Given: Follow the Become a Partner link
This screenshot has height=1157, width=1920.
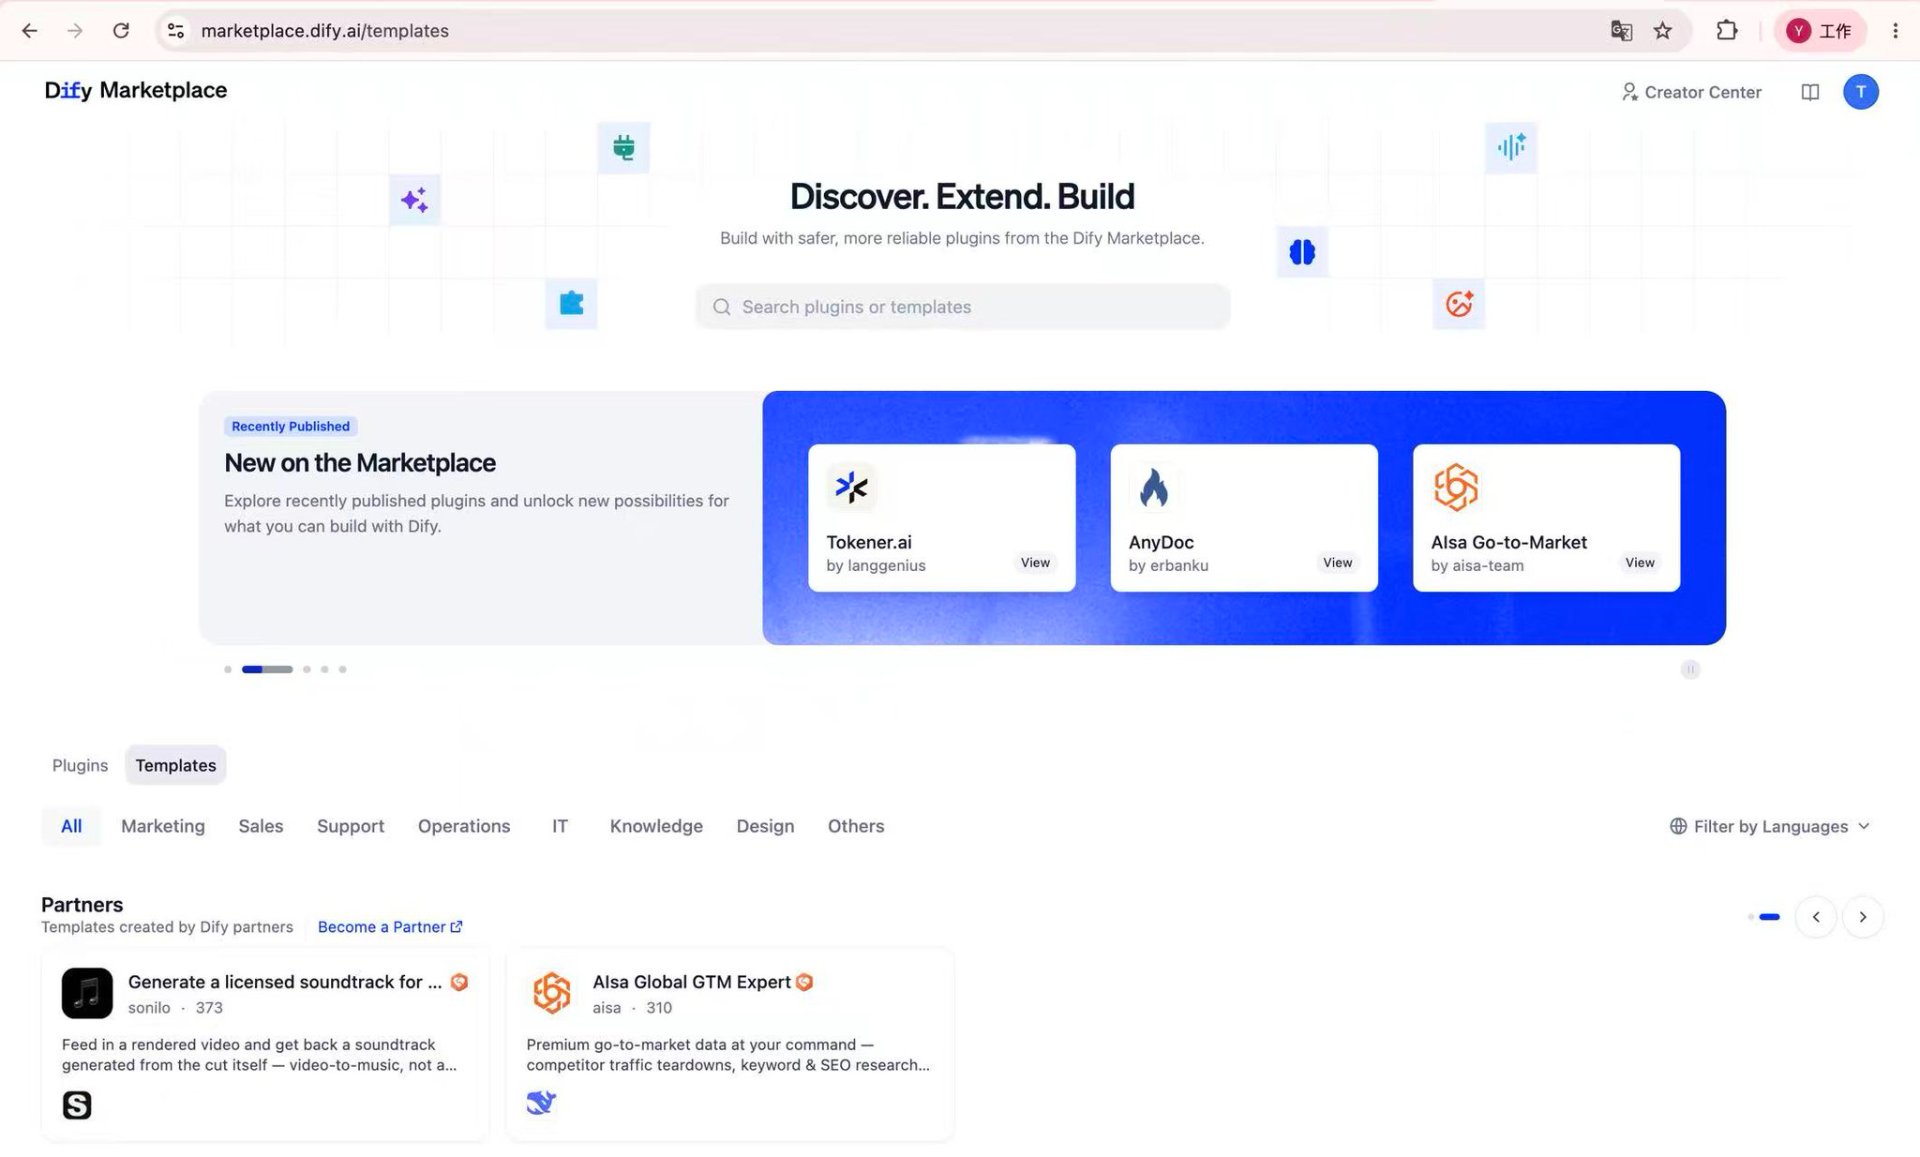Looking at the screenshot, I should [x=390, y=927].
